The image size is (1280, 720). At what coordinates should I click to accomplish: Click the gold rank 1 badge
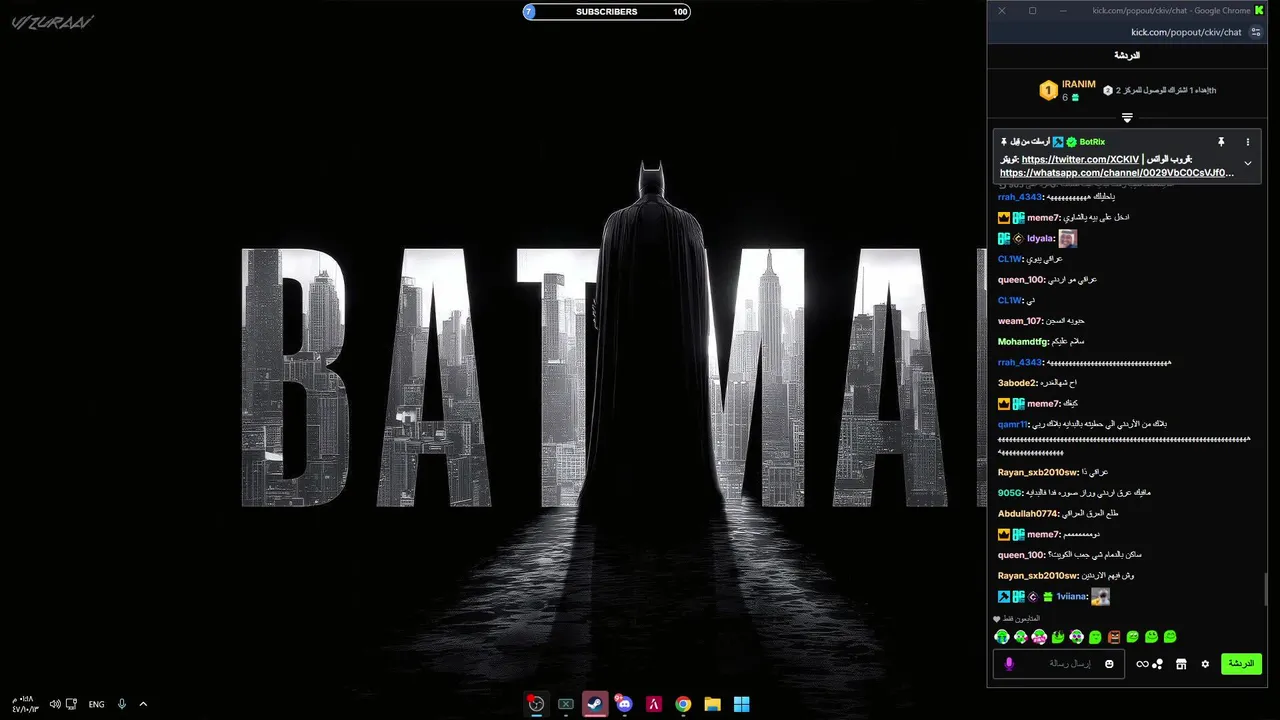1048,91
